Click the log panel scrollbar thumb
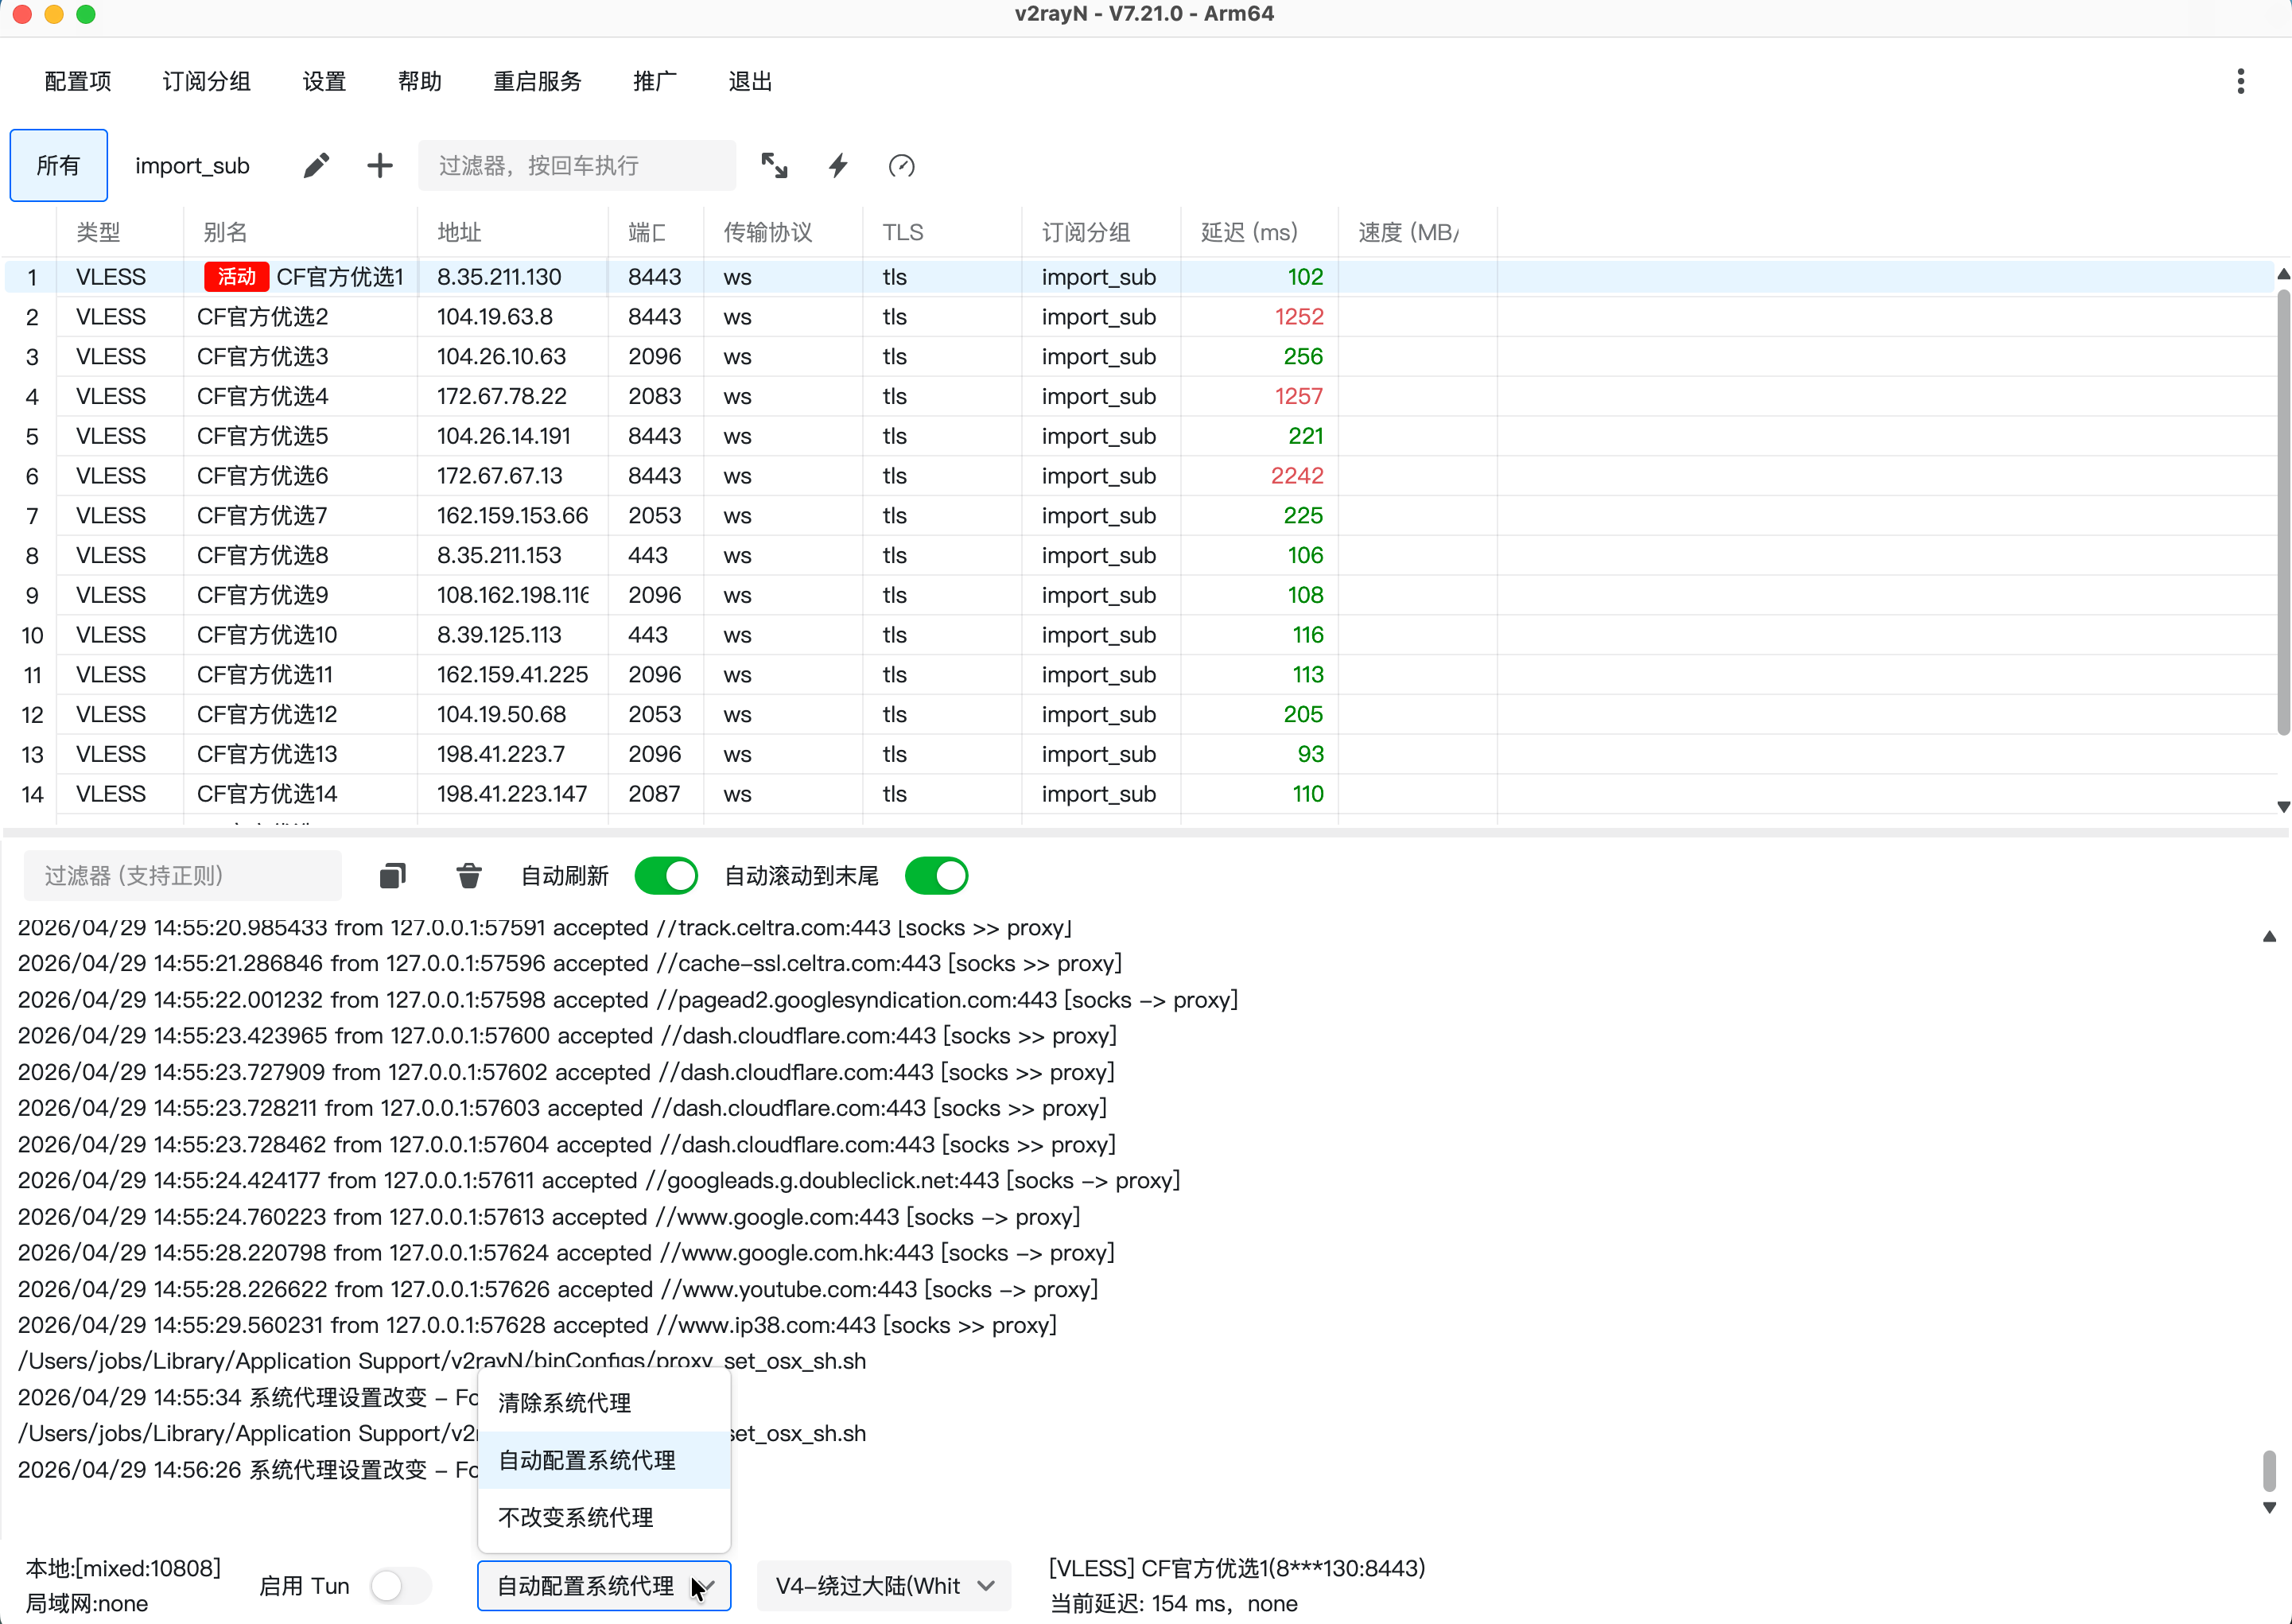This screenshot has height=1624, width=2292. [x=2269, y=1470]
